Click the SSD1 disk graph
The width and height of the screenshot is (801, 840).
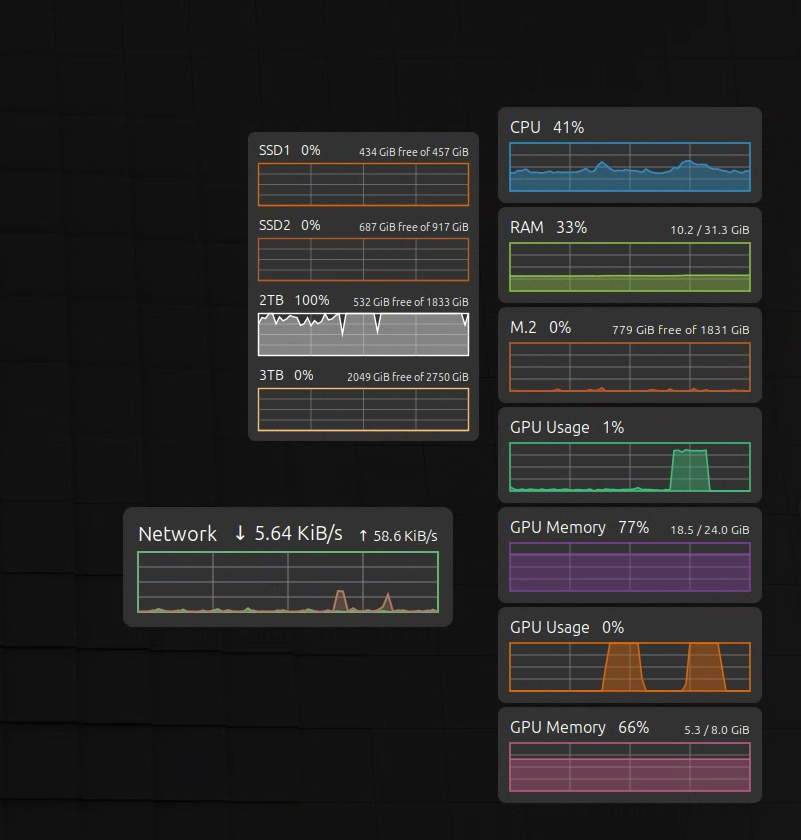(363, 184)
